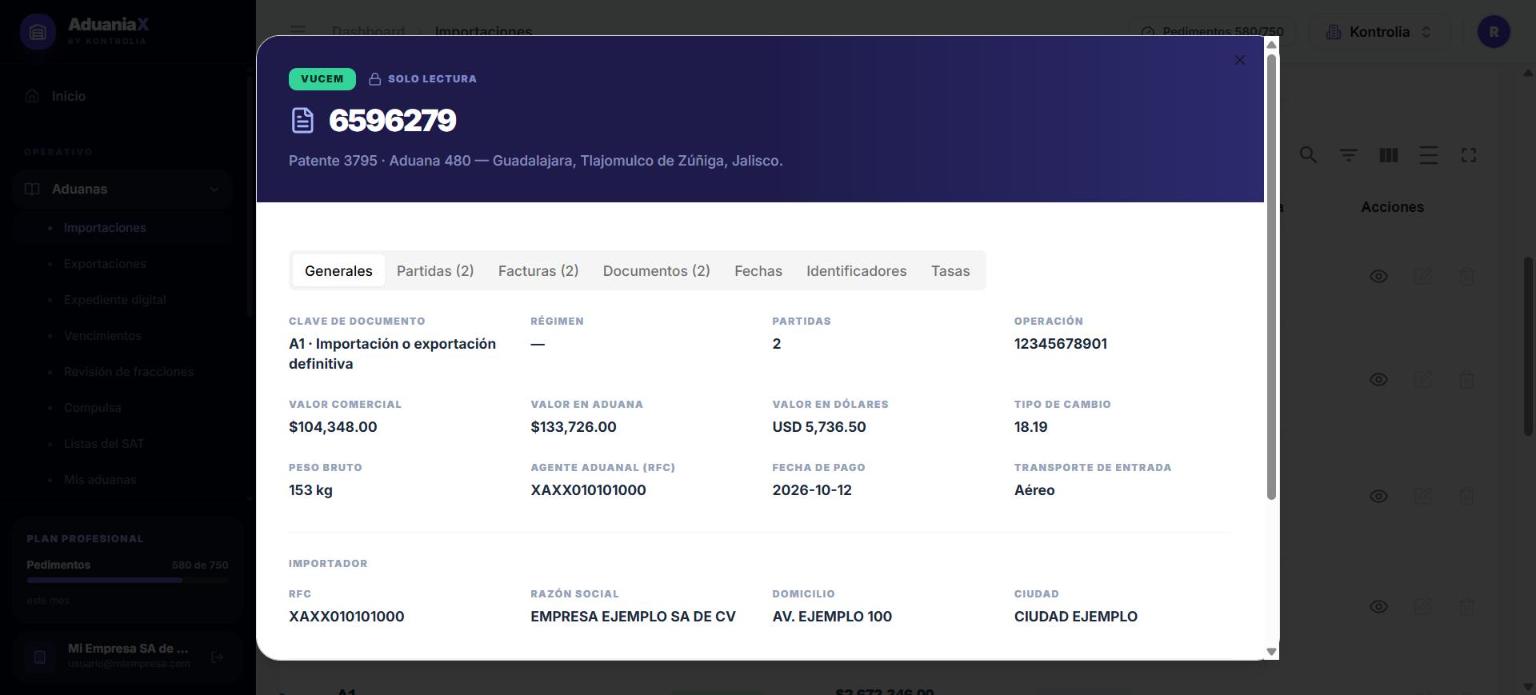Screen dimensions: 1536x695
Task: Select the Documentos (2) tab
Action: (656, 271)
